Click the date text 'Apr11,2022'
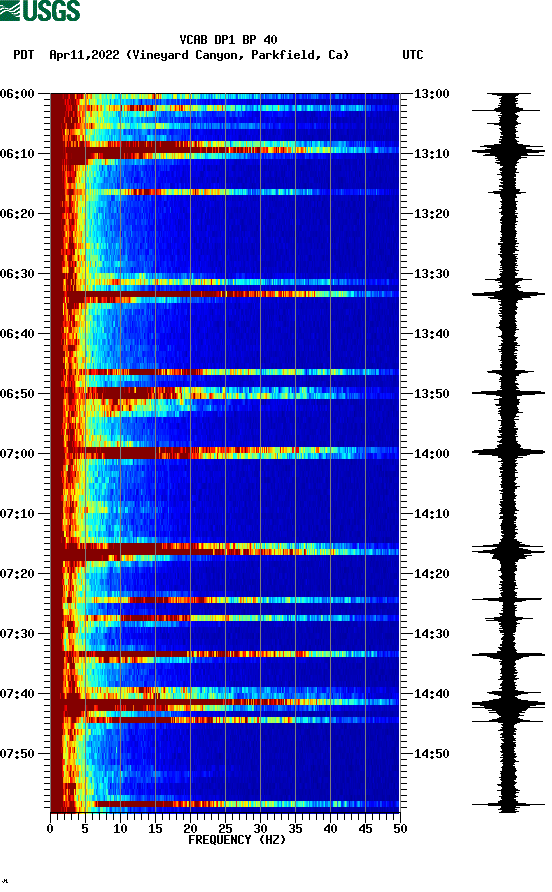This screenshot has height=892, width=552. pos(84,55)
